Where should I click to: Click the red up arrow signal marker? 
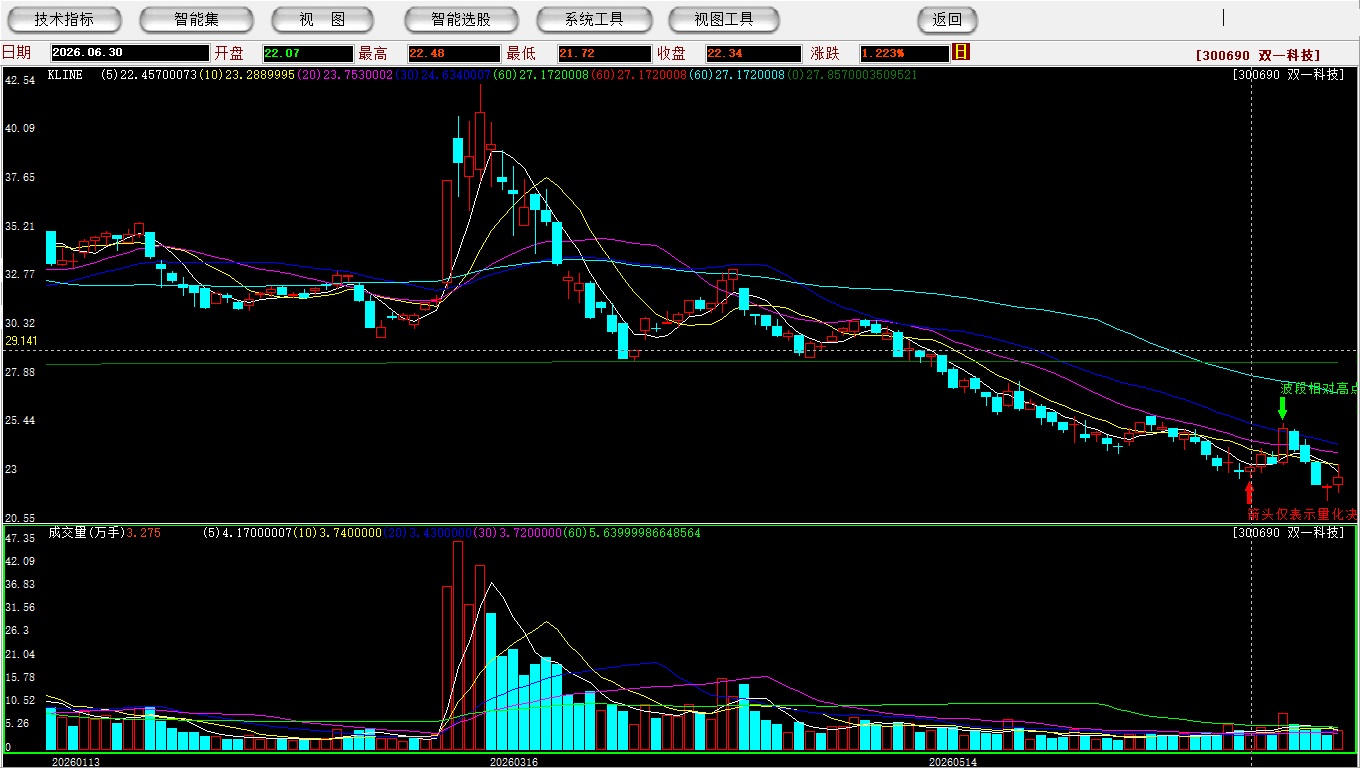(x=1248, y=493)
